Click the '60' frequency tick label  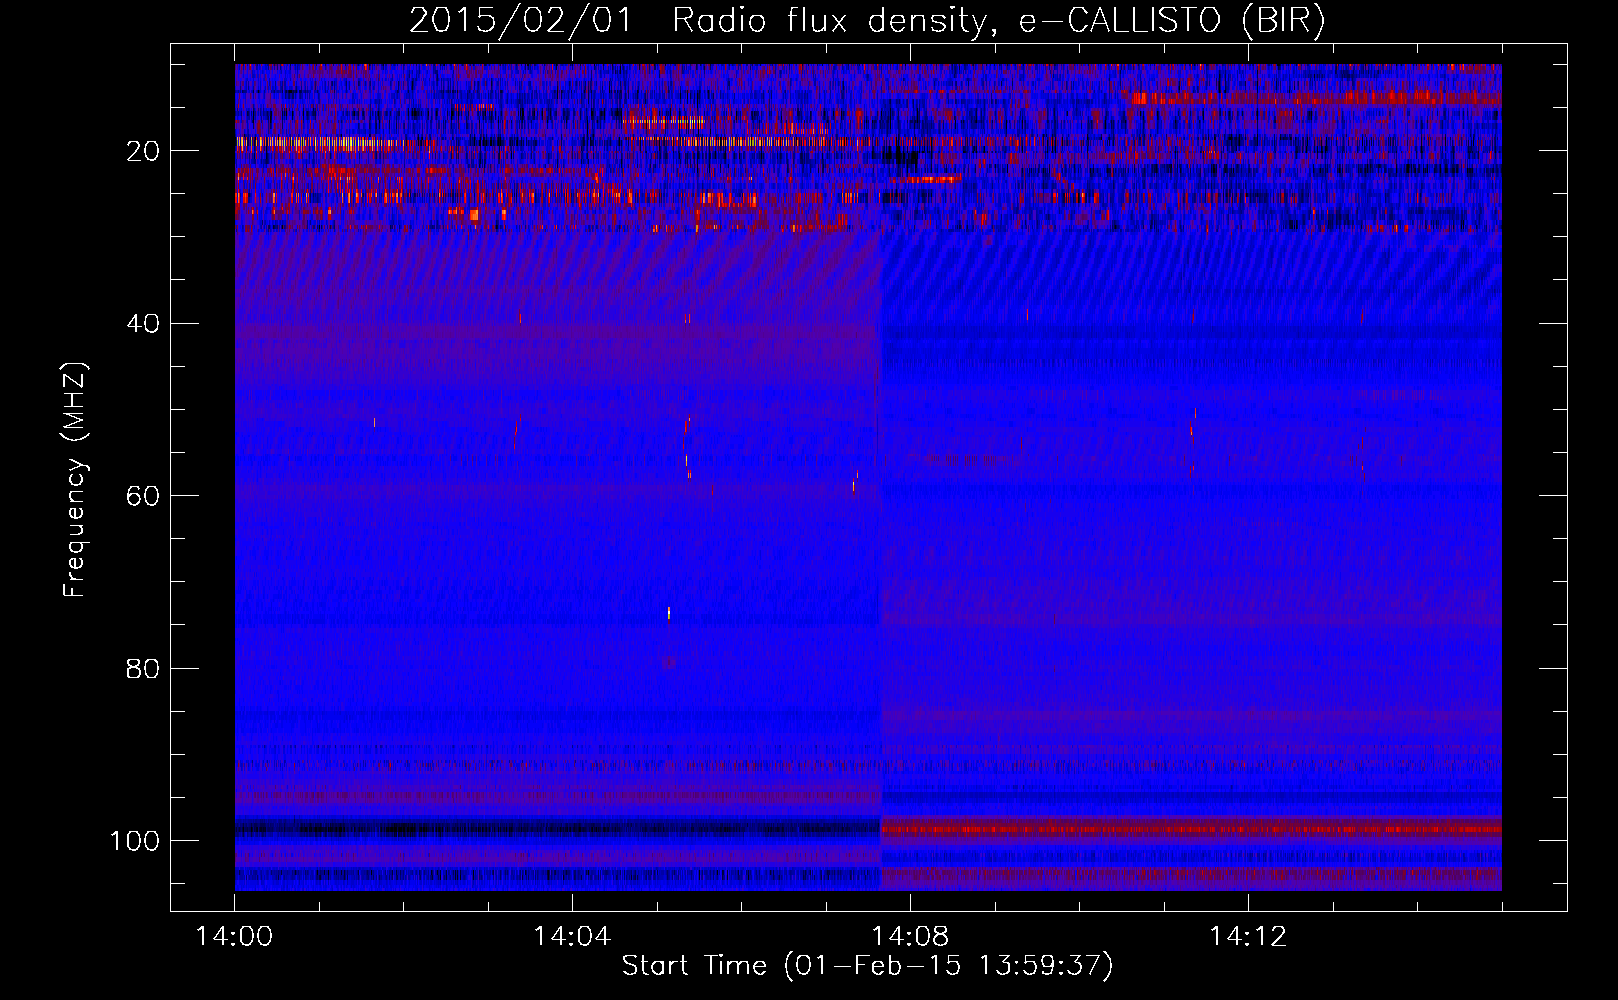pos(143,496)
